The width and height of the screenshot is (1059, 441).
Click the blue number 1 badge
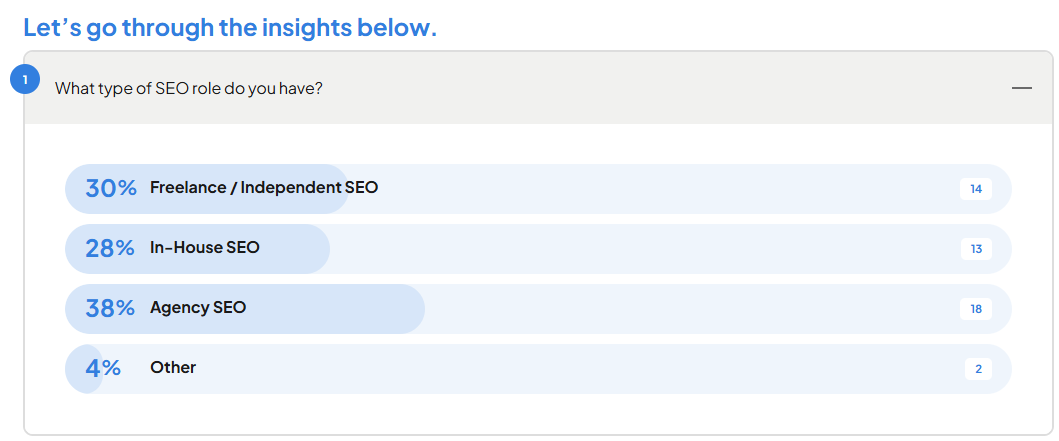(x=24, y=79)
